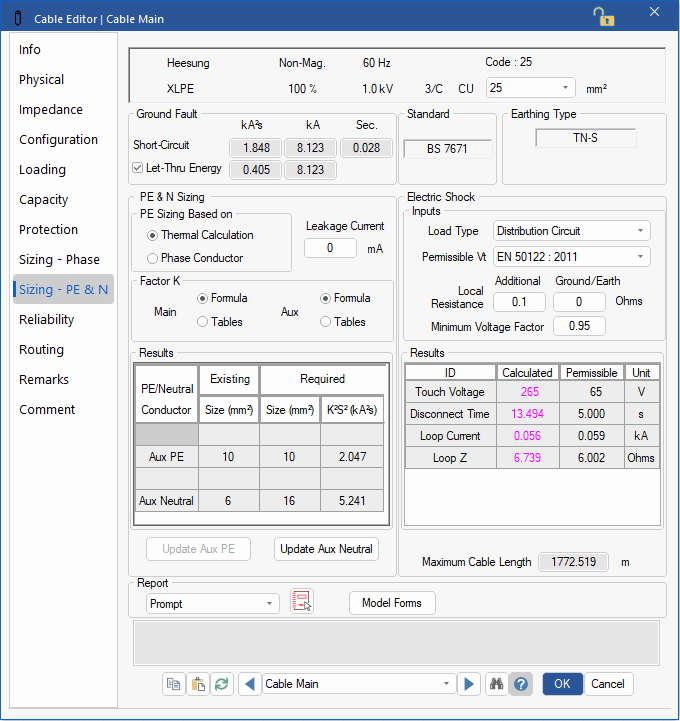Uncheck the Let-Thru Energy checkbox
680x721 pixels.
pyautogui.click(x=139, y=168)
